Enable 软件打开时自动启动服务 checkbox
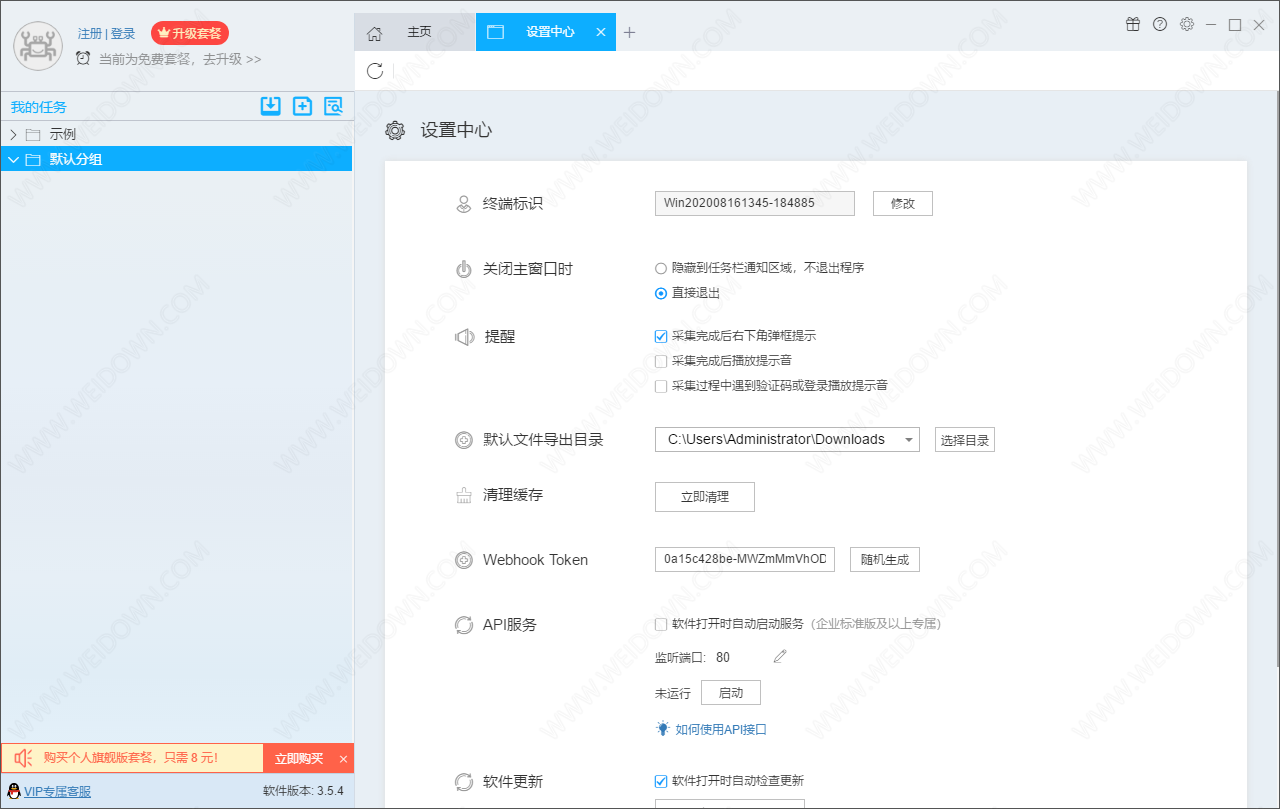 click(x=660, y=624)
